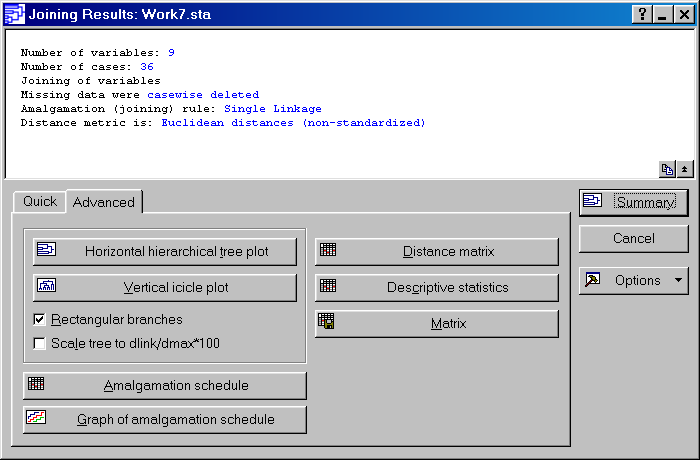Image resolution: width=700 pixels, height=460 pixels.
Task: Click the number of variables value 9
Action: [171, 53]
